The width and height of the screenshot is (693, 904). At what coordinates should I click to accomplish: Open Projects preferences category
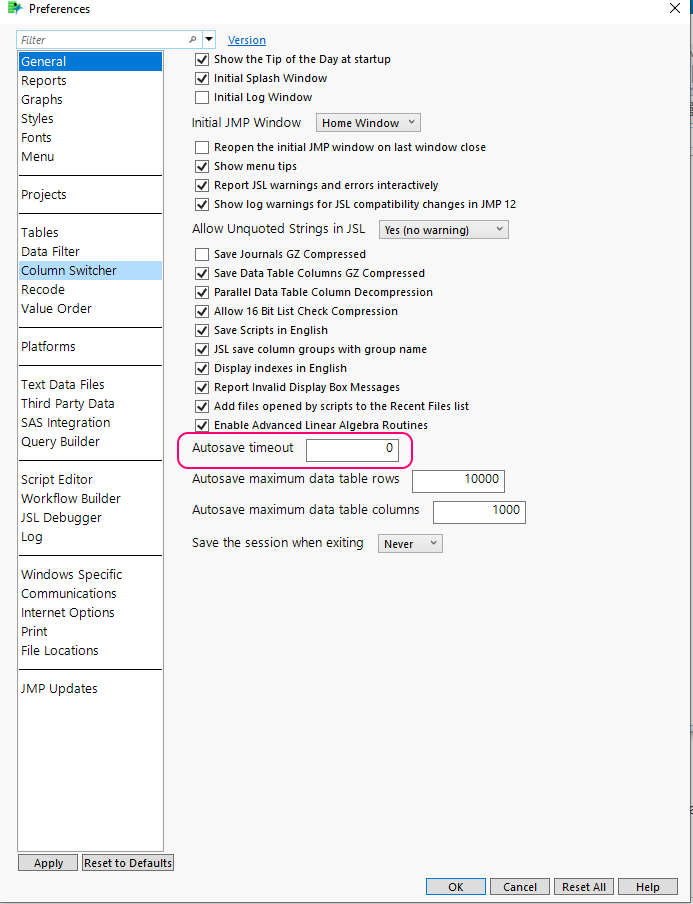coord(91,195)
